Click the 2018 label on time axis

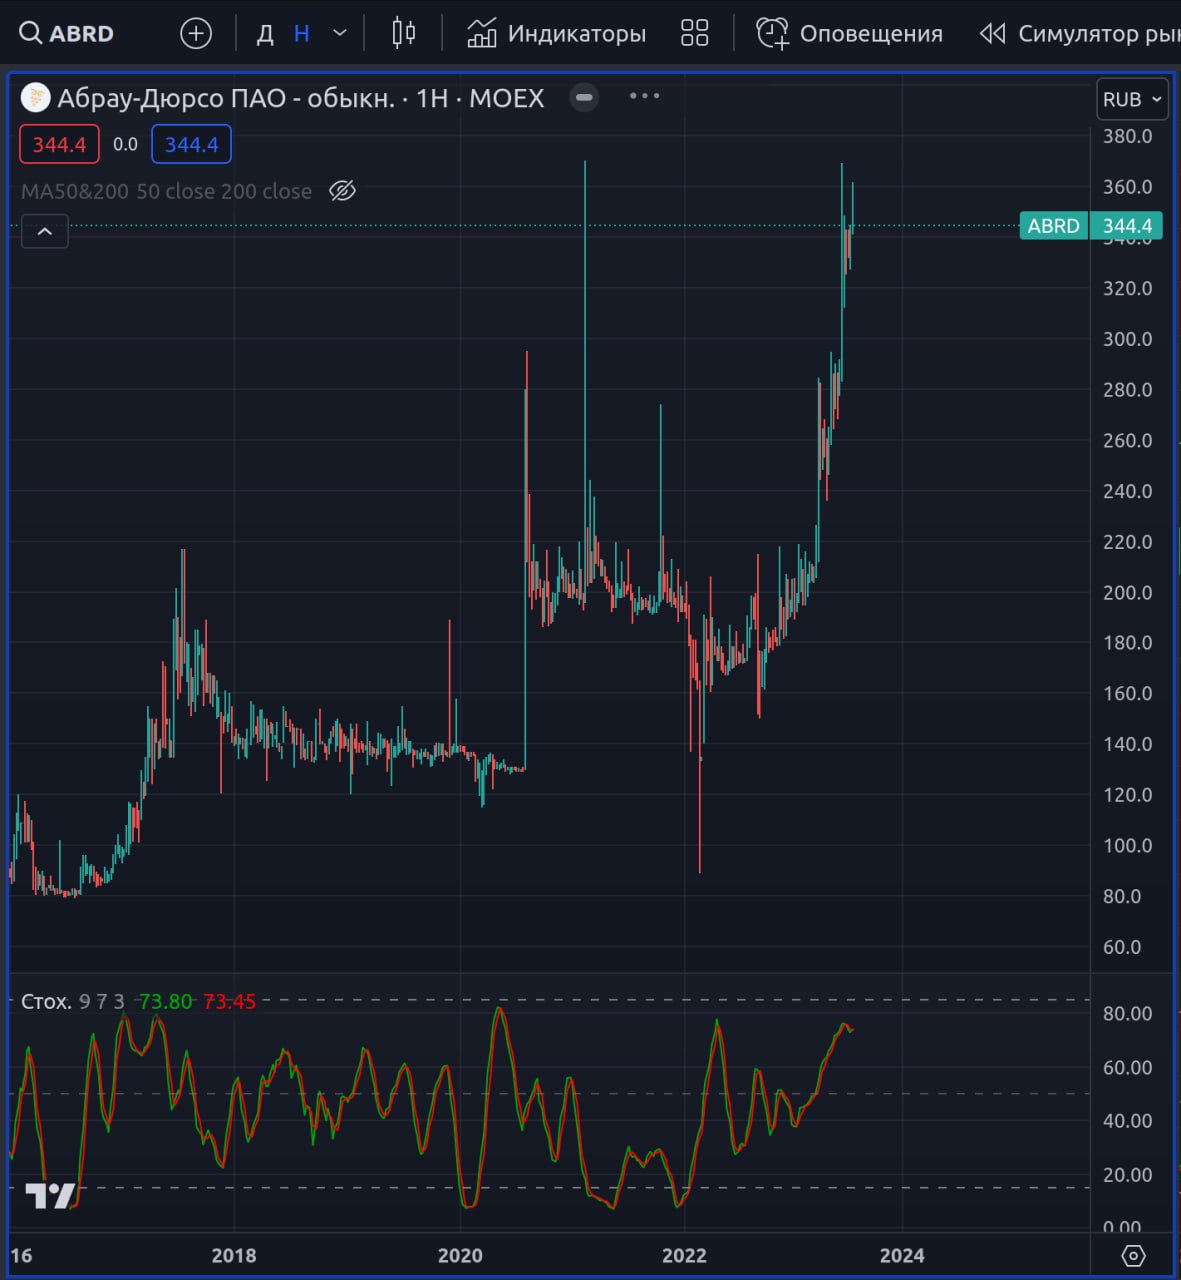tap(234, 1255)
